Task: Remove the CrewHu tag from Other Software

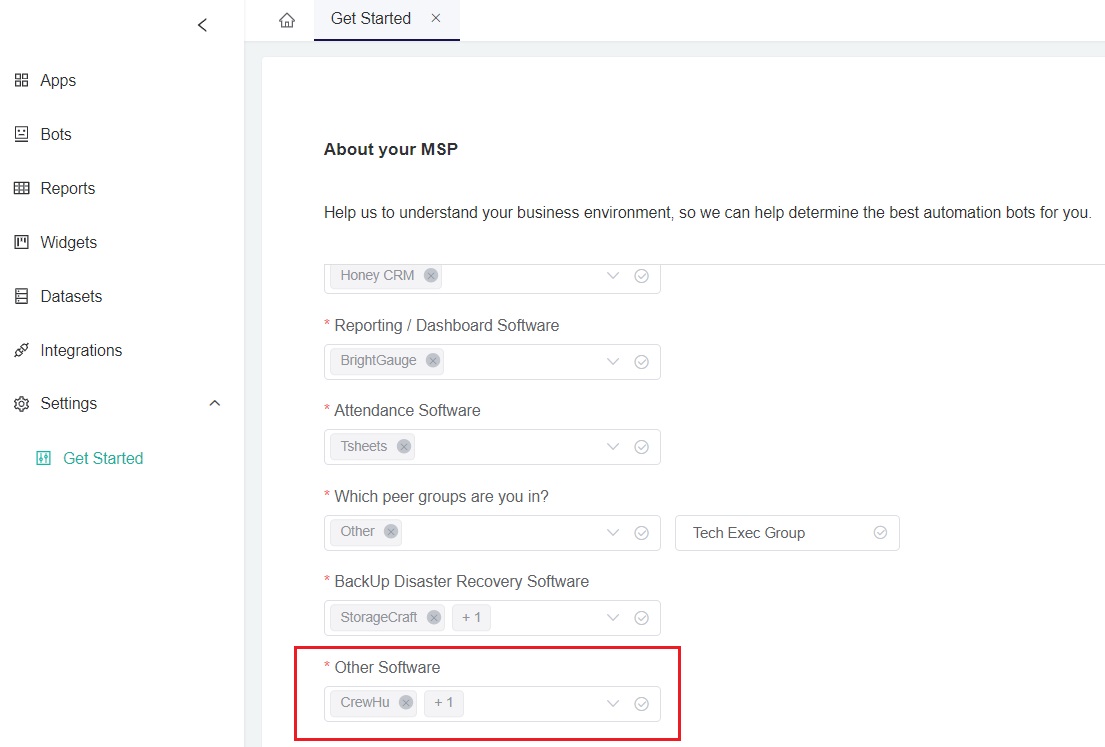Action: click(405, 703)
